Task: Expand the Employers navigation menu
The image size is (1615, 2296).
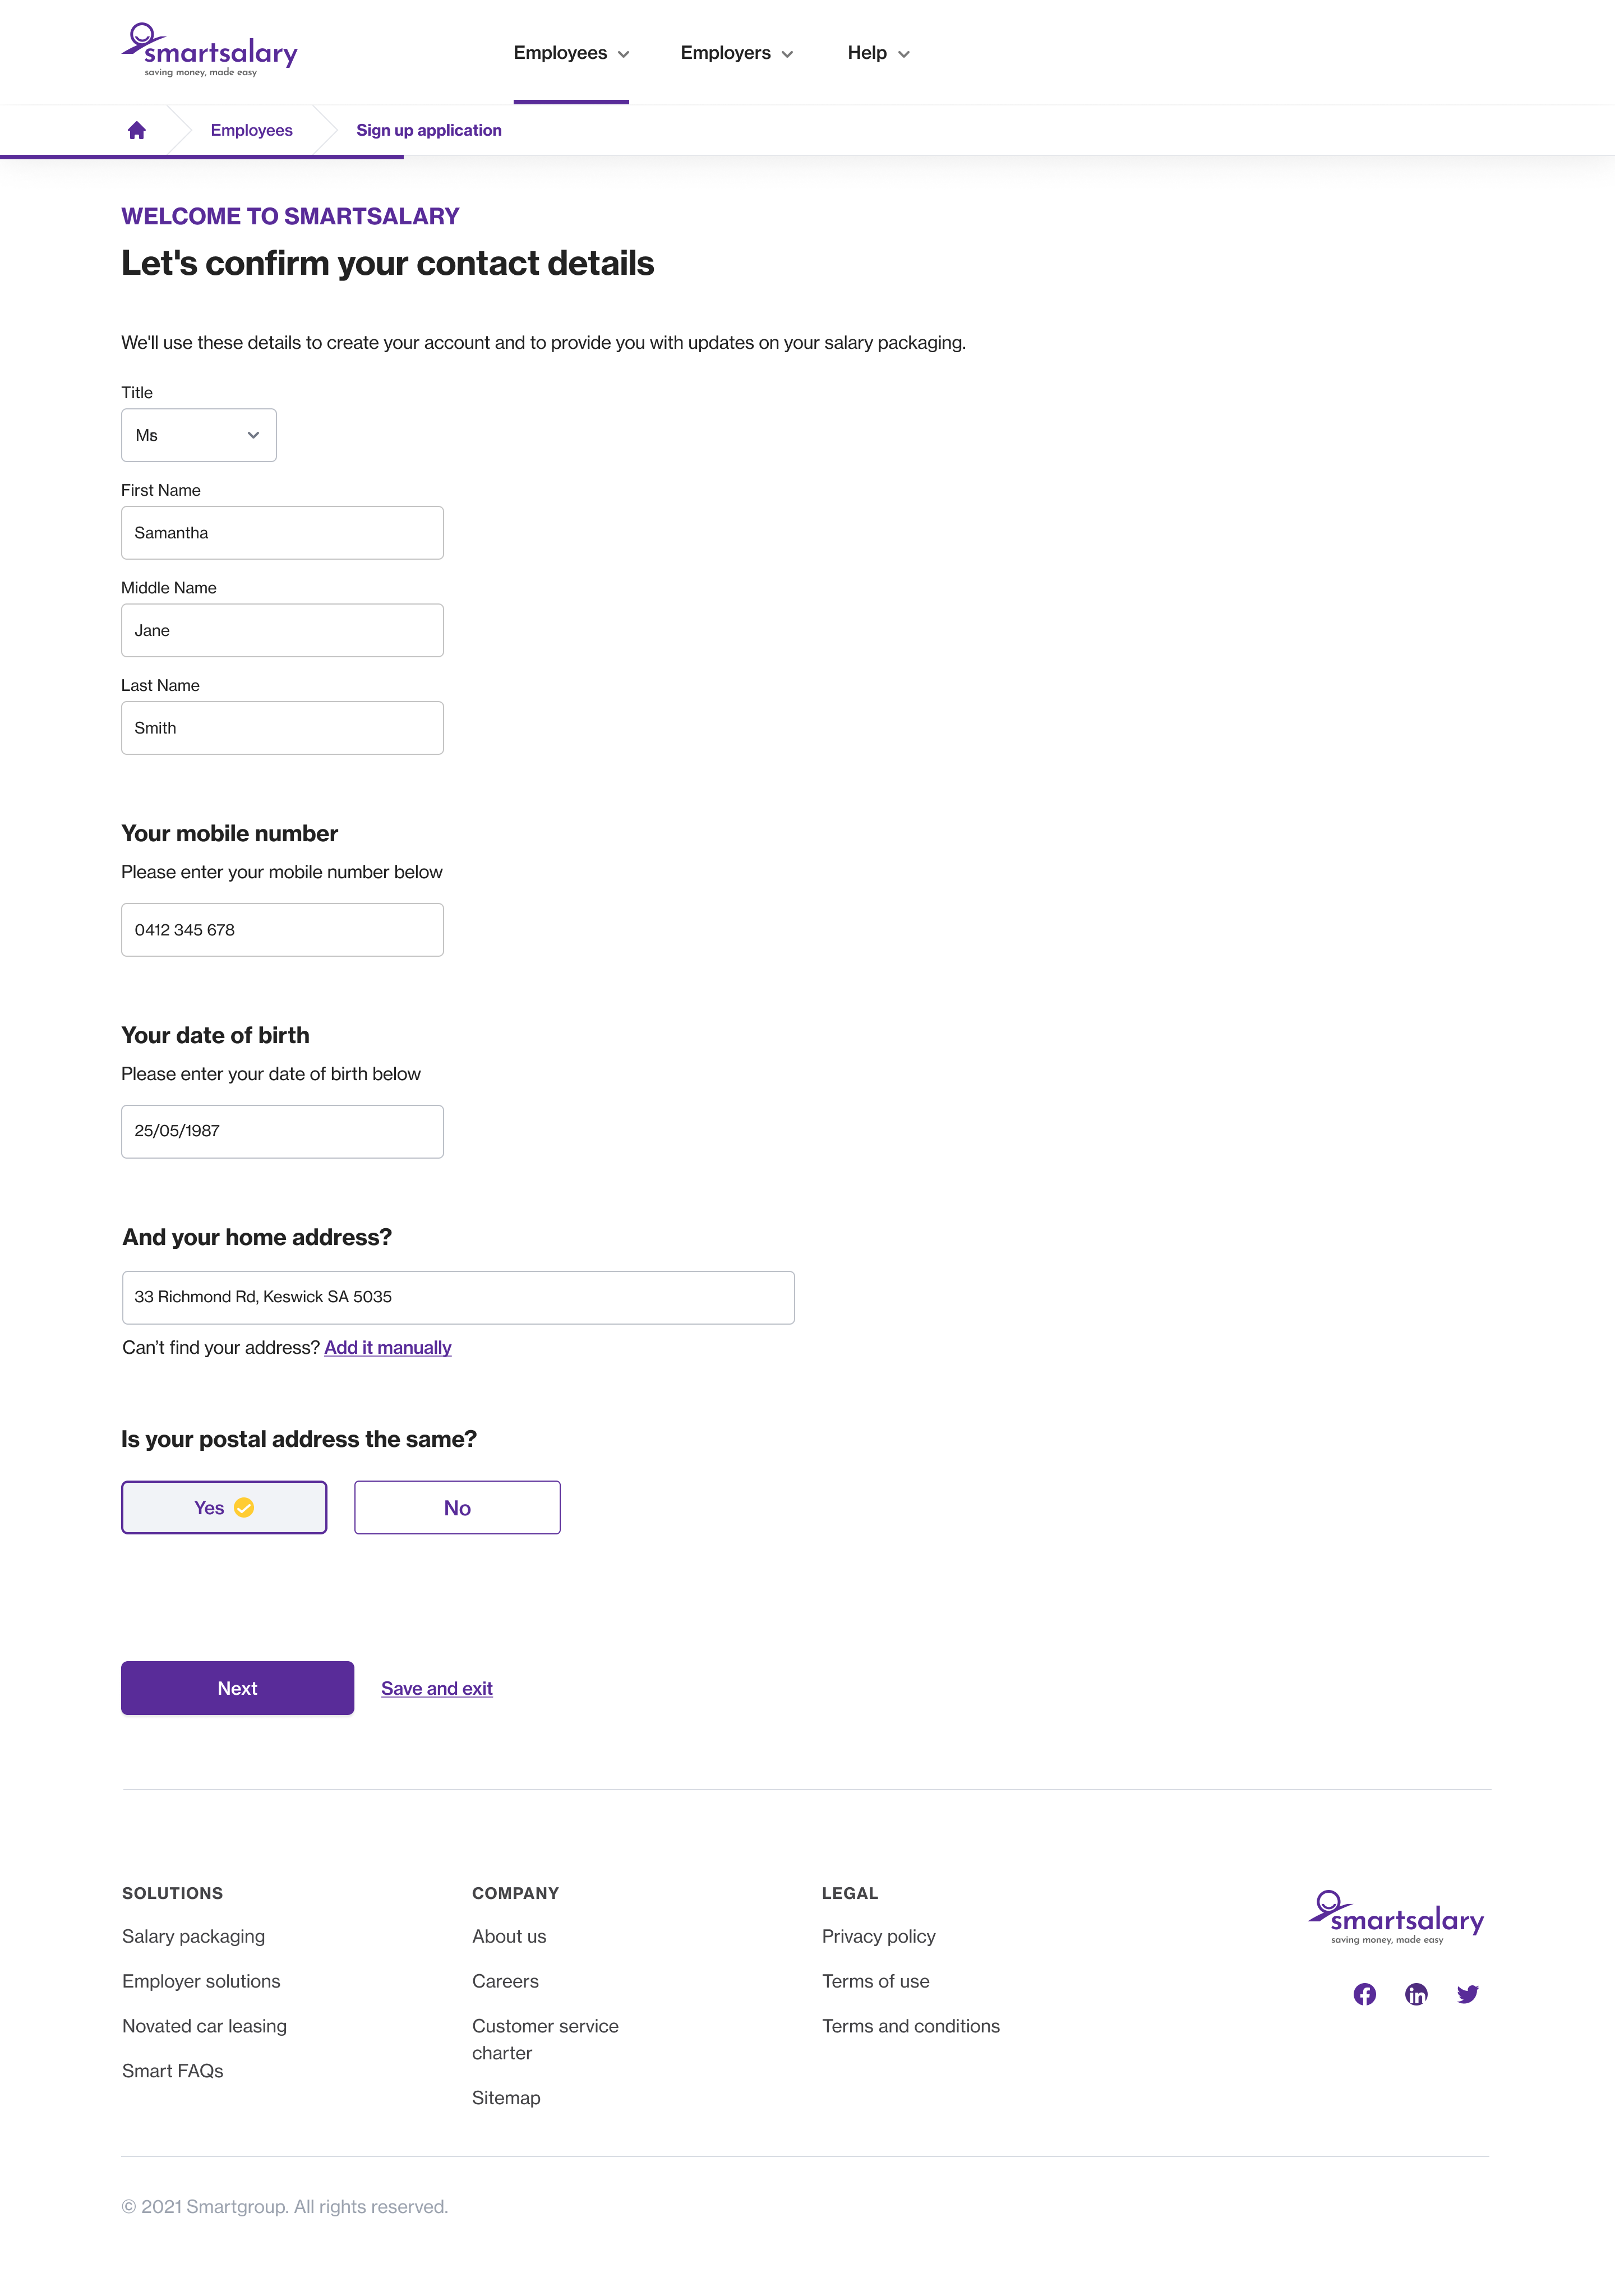Action: [x=737, y=53]
